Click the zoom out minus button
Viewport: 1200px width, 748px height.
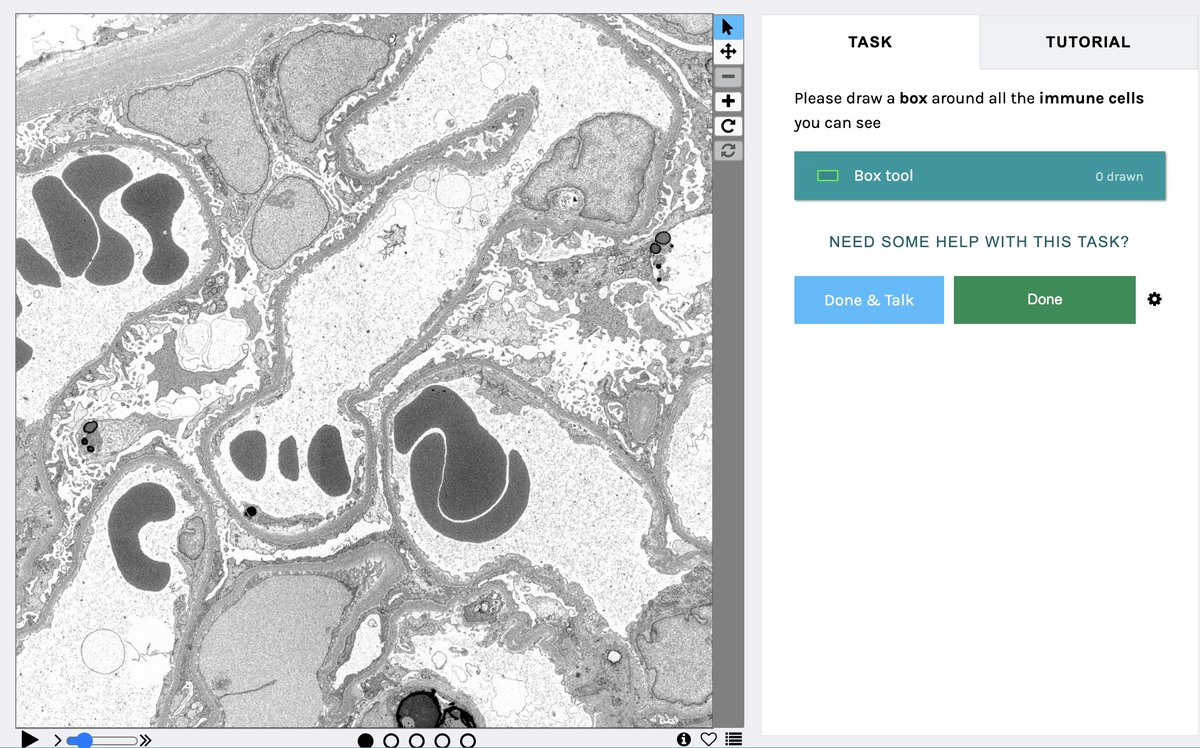(728, 76)
